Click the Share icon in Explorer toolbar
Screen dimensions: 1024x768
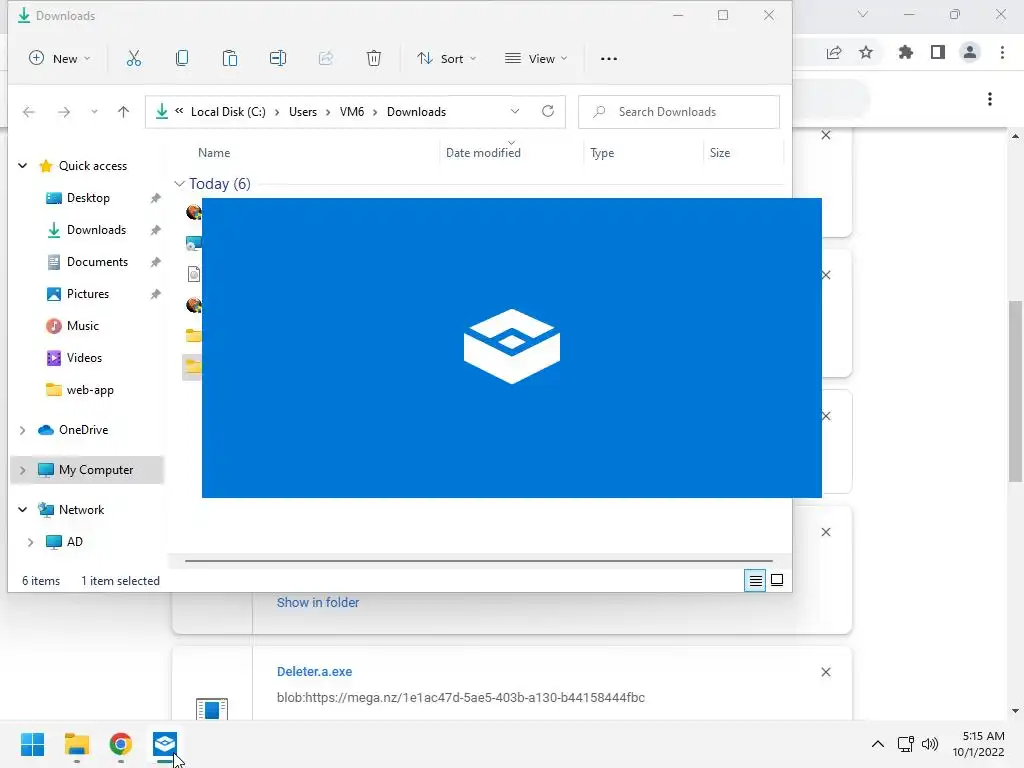coord(326,59)
